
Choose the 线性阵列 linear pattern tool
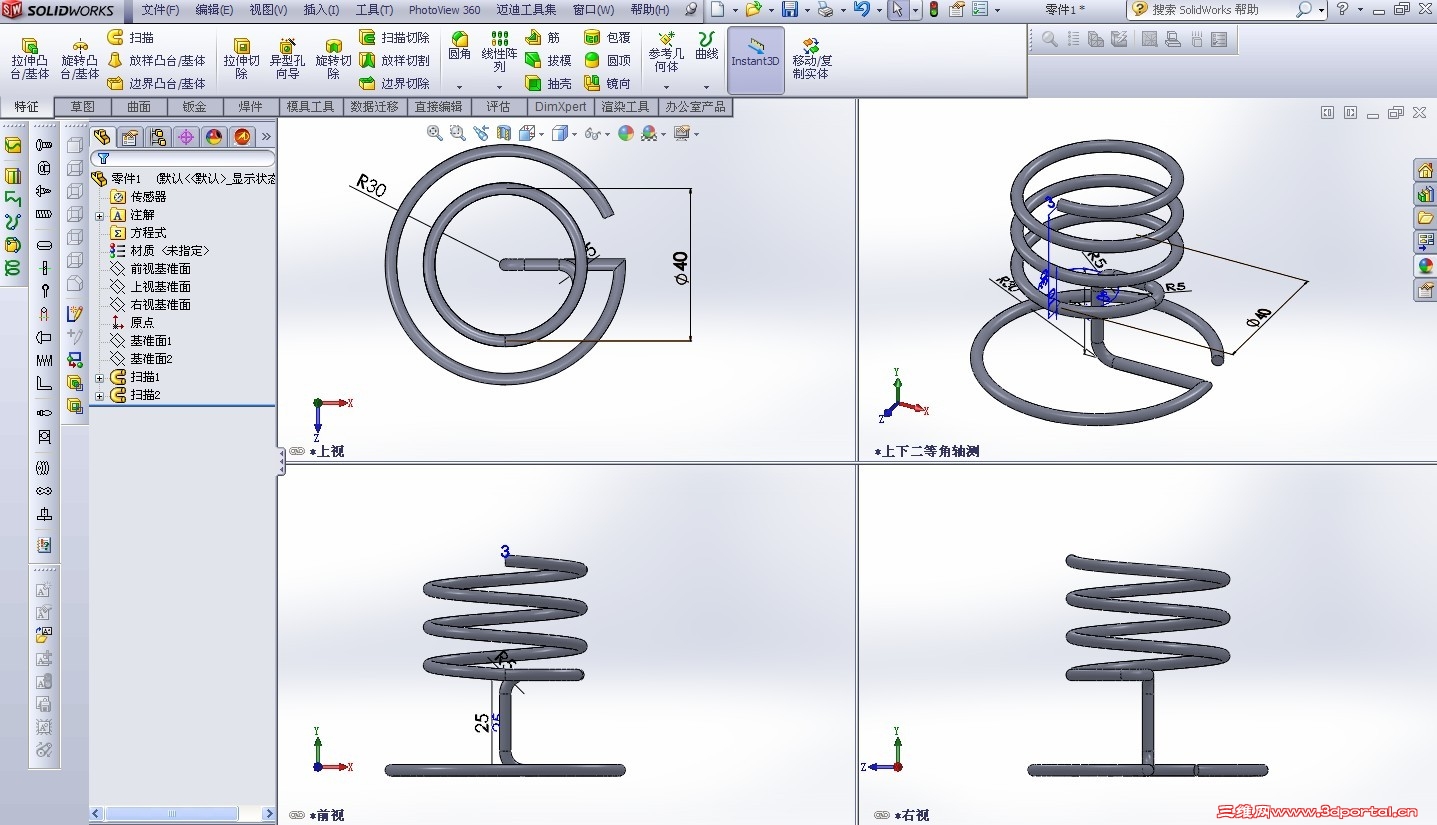(499, 52)
